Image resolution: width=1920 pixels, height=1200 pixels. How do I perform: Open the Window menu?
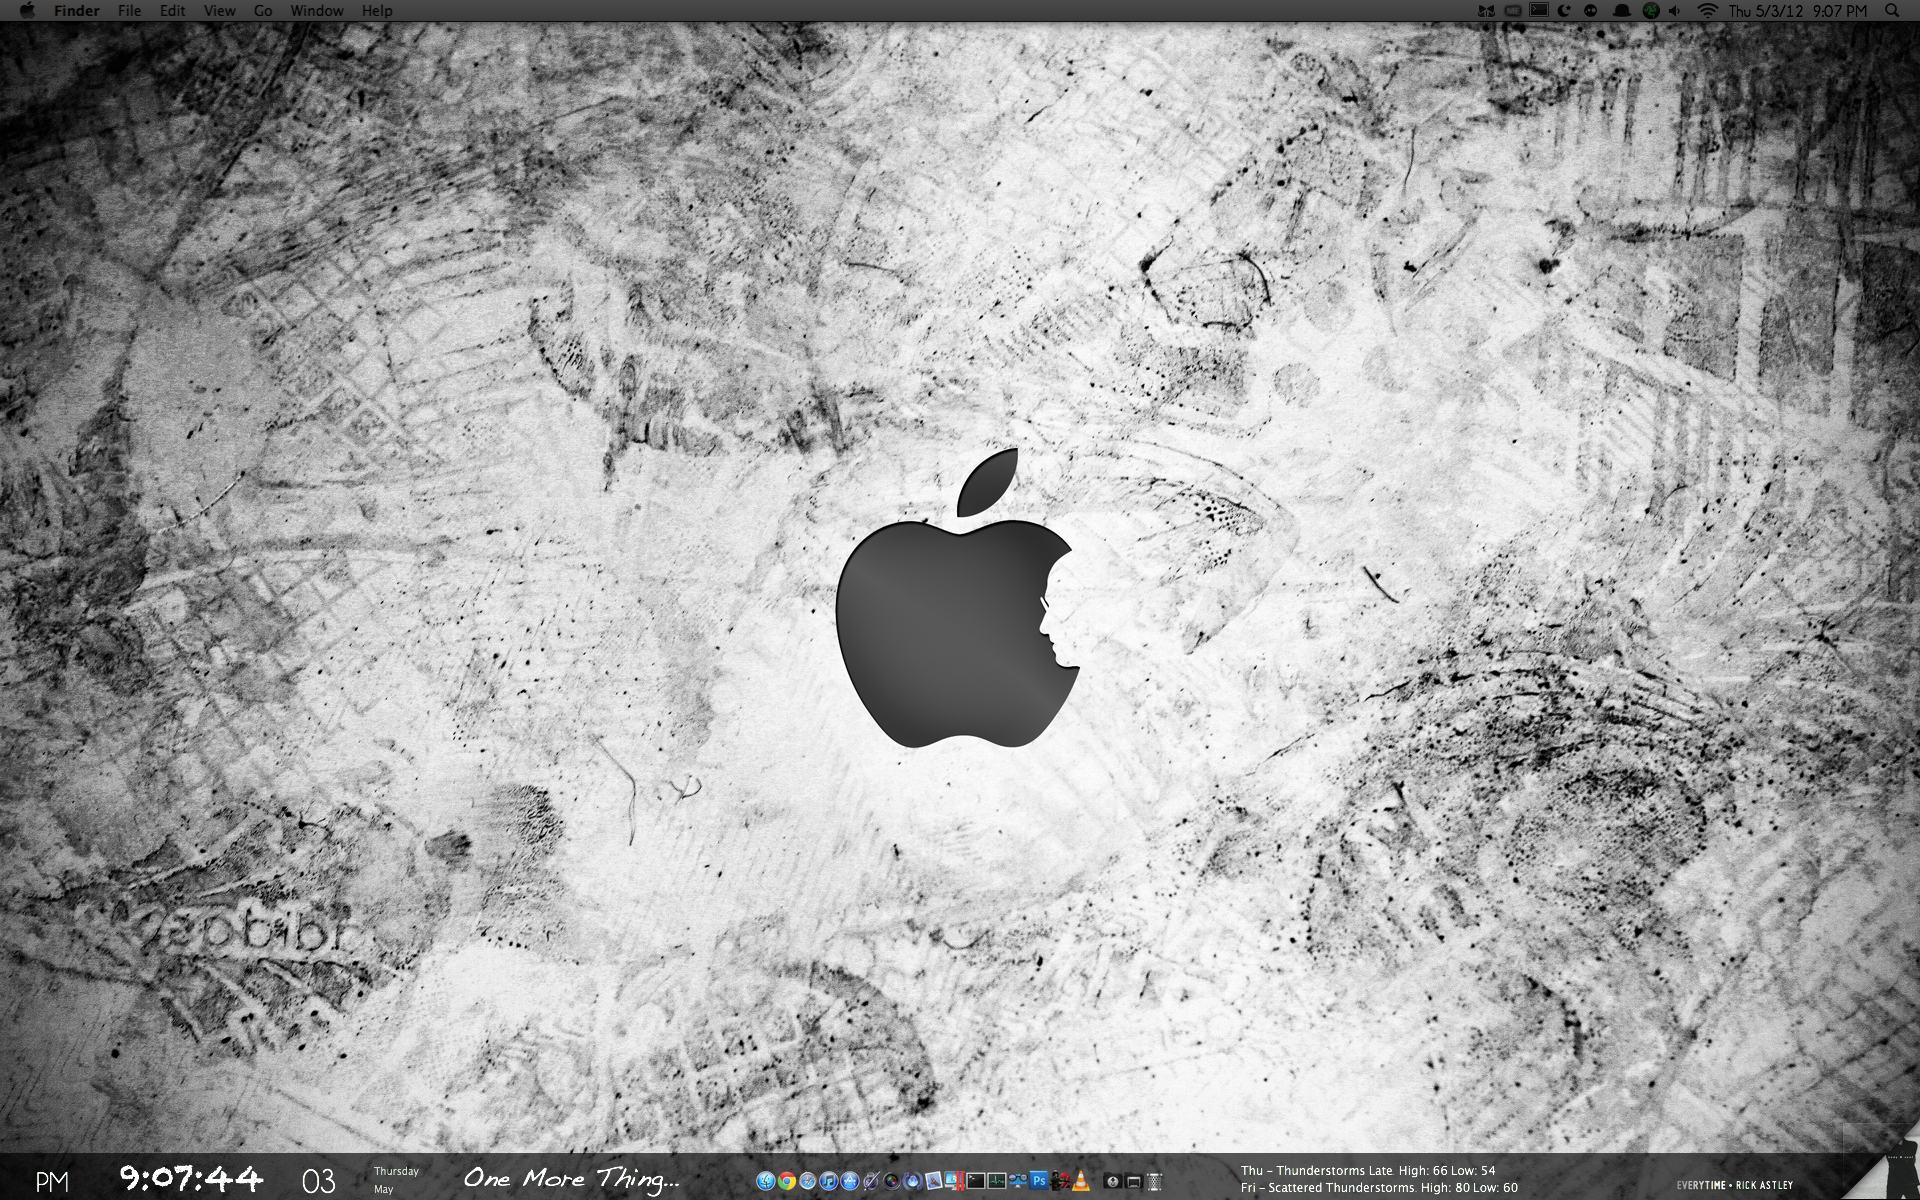tap(317, 10)
